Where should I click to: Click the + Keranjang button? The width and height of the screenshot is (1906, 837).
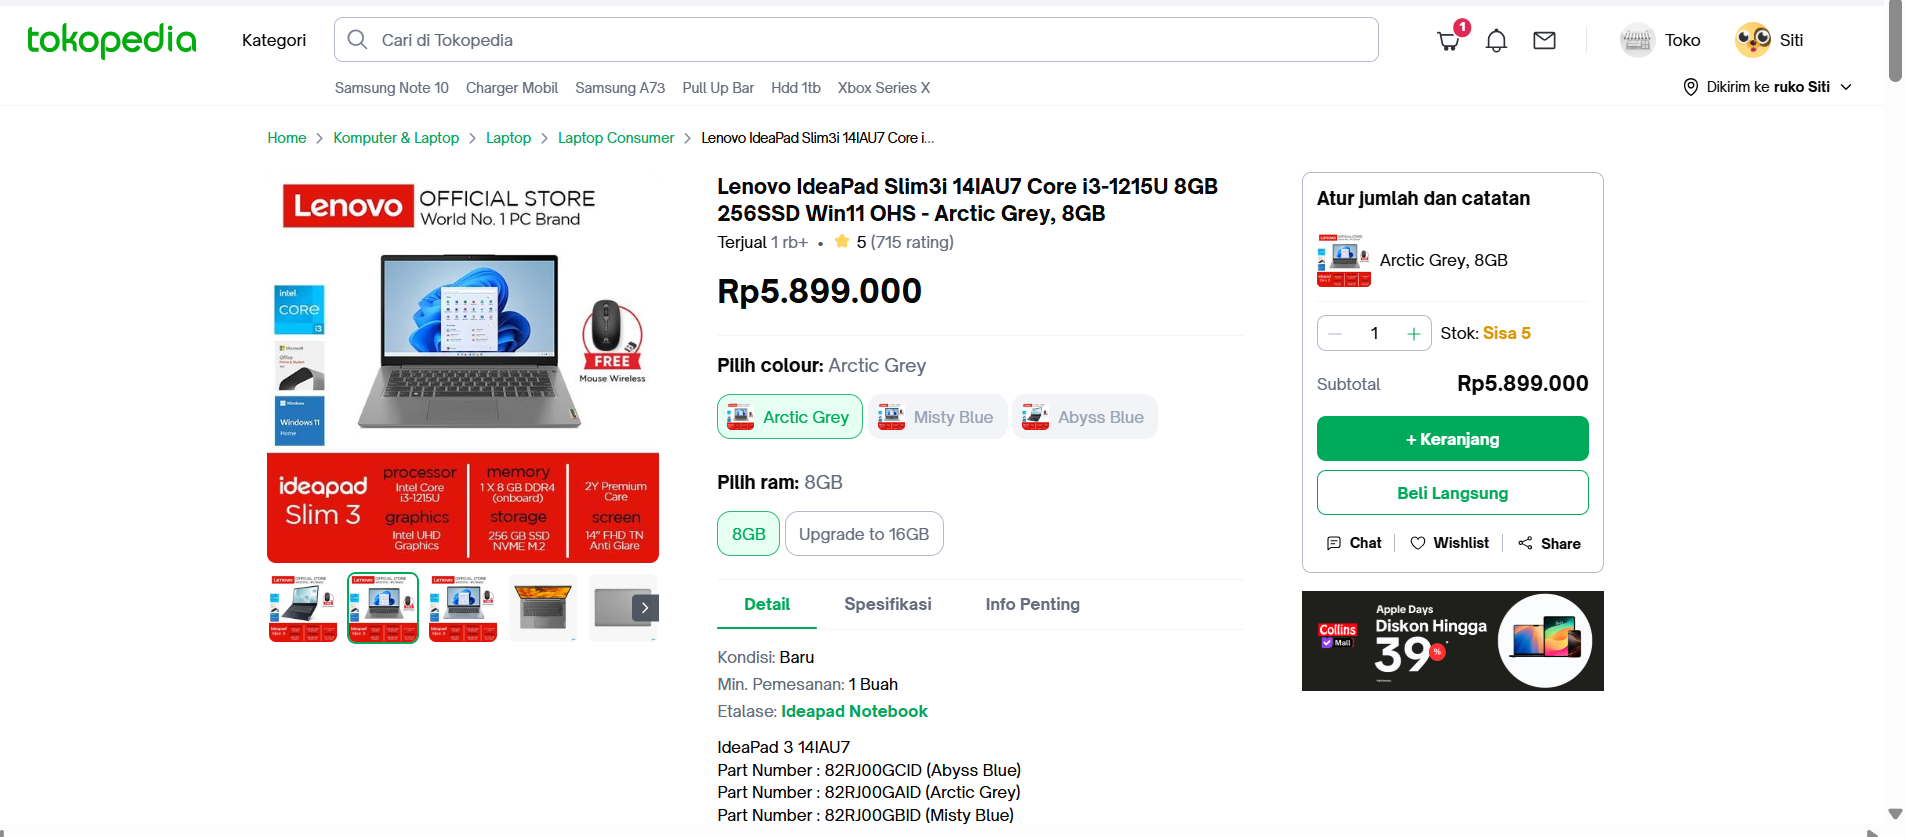(1452, 439)
